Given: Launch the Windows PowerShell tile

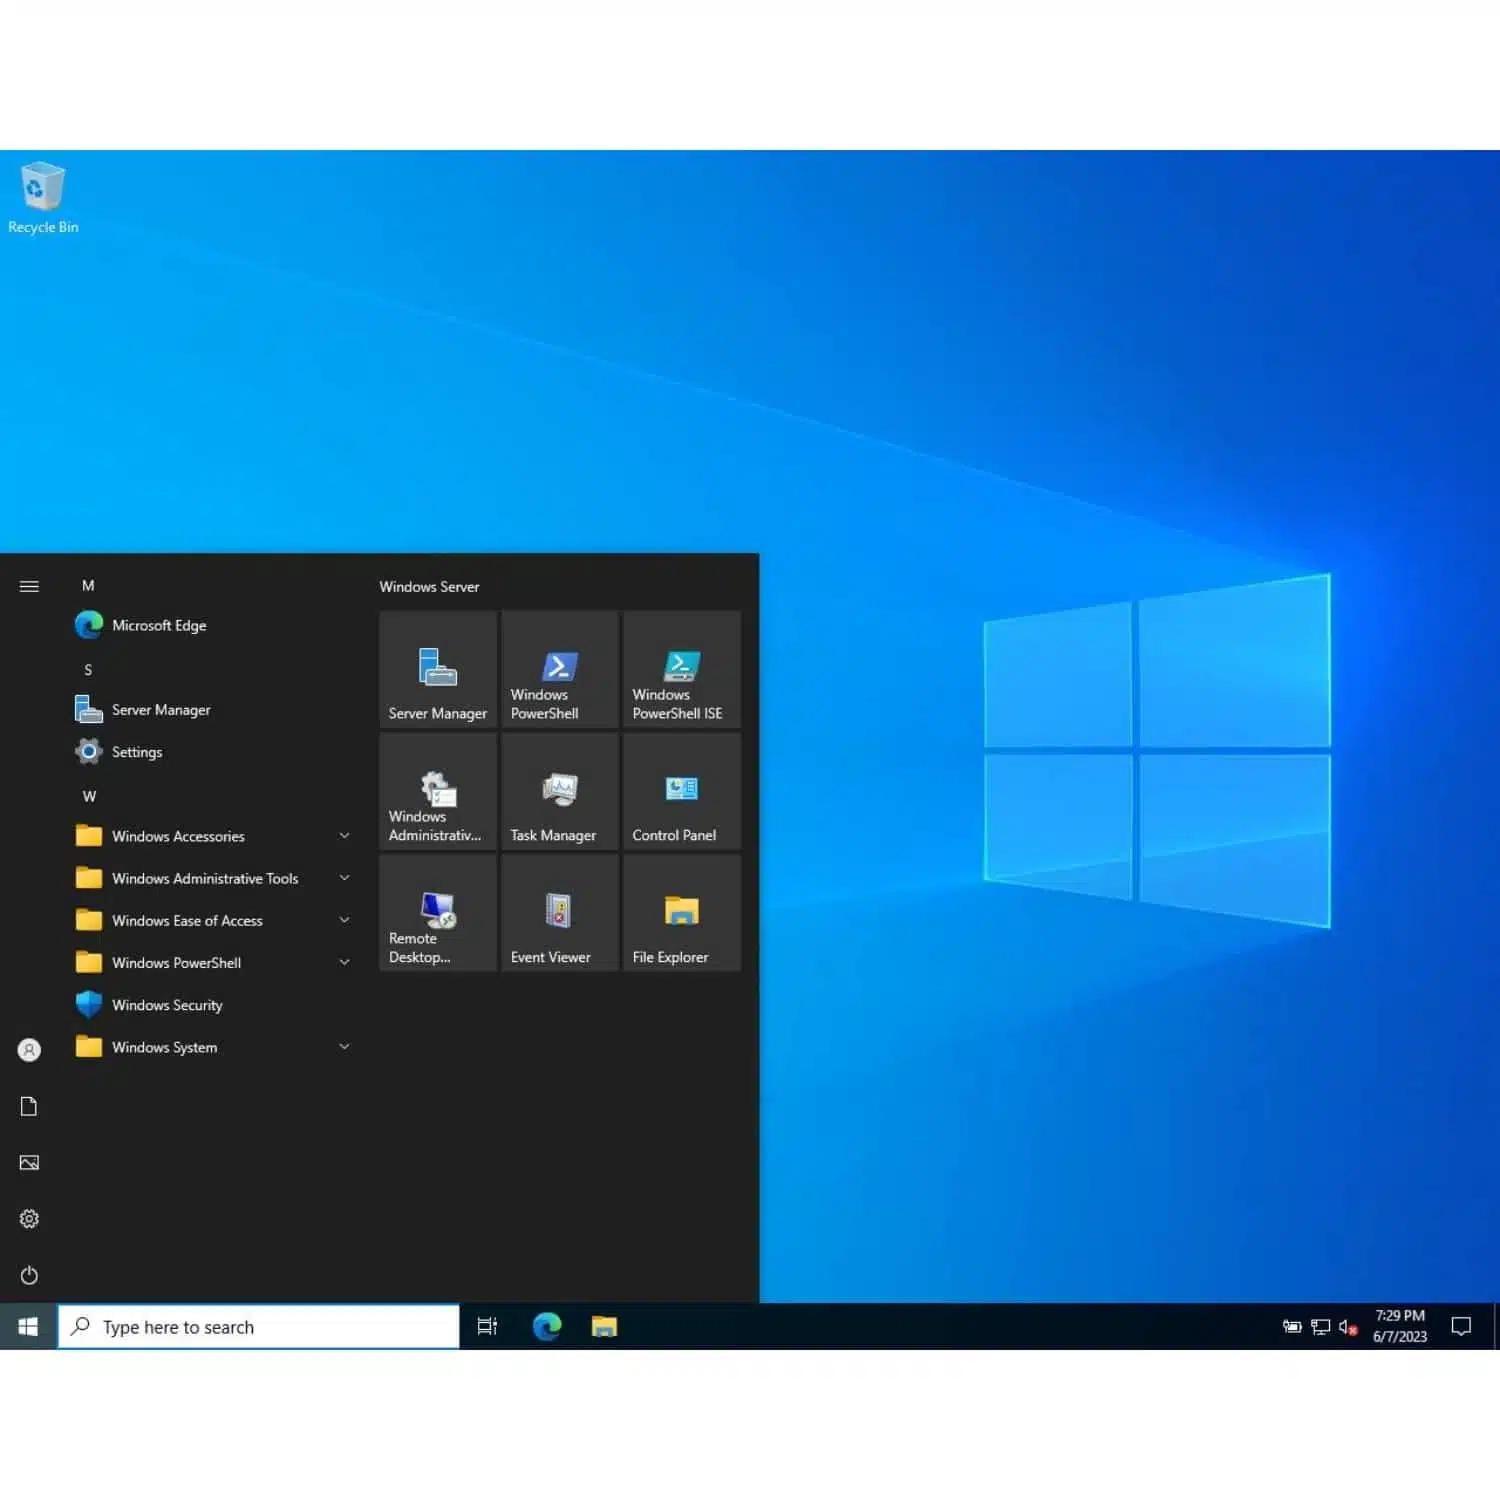Looking at the screenshot, I should (560, 669).
